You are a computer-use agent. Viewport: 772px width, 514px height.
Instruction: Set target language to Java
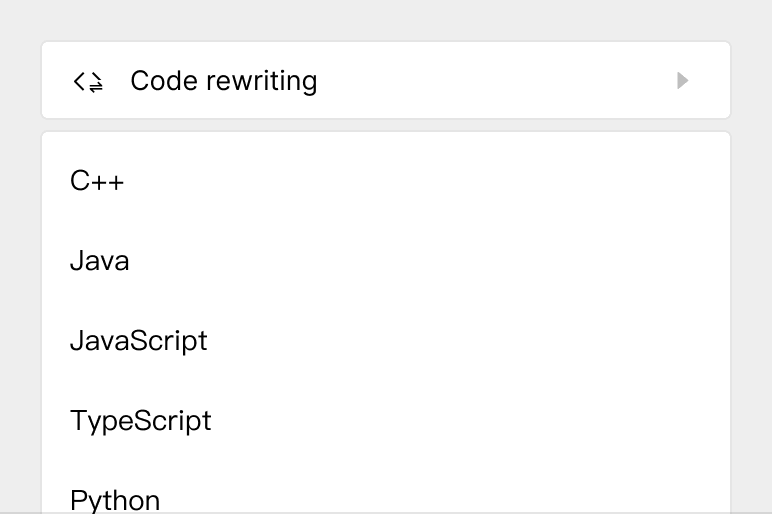(99, 261)
